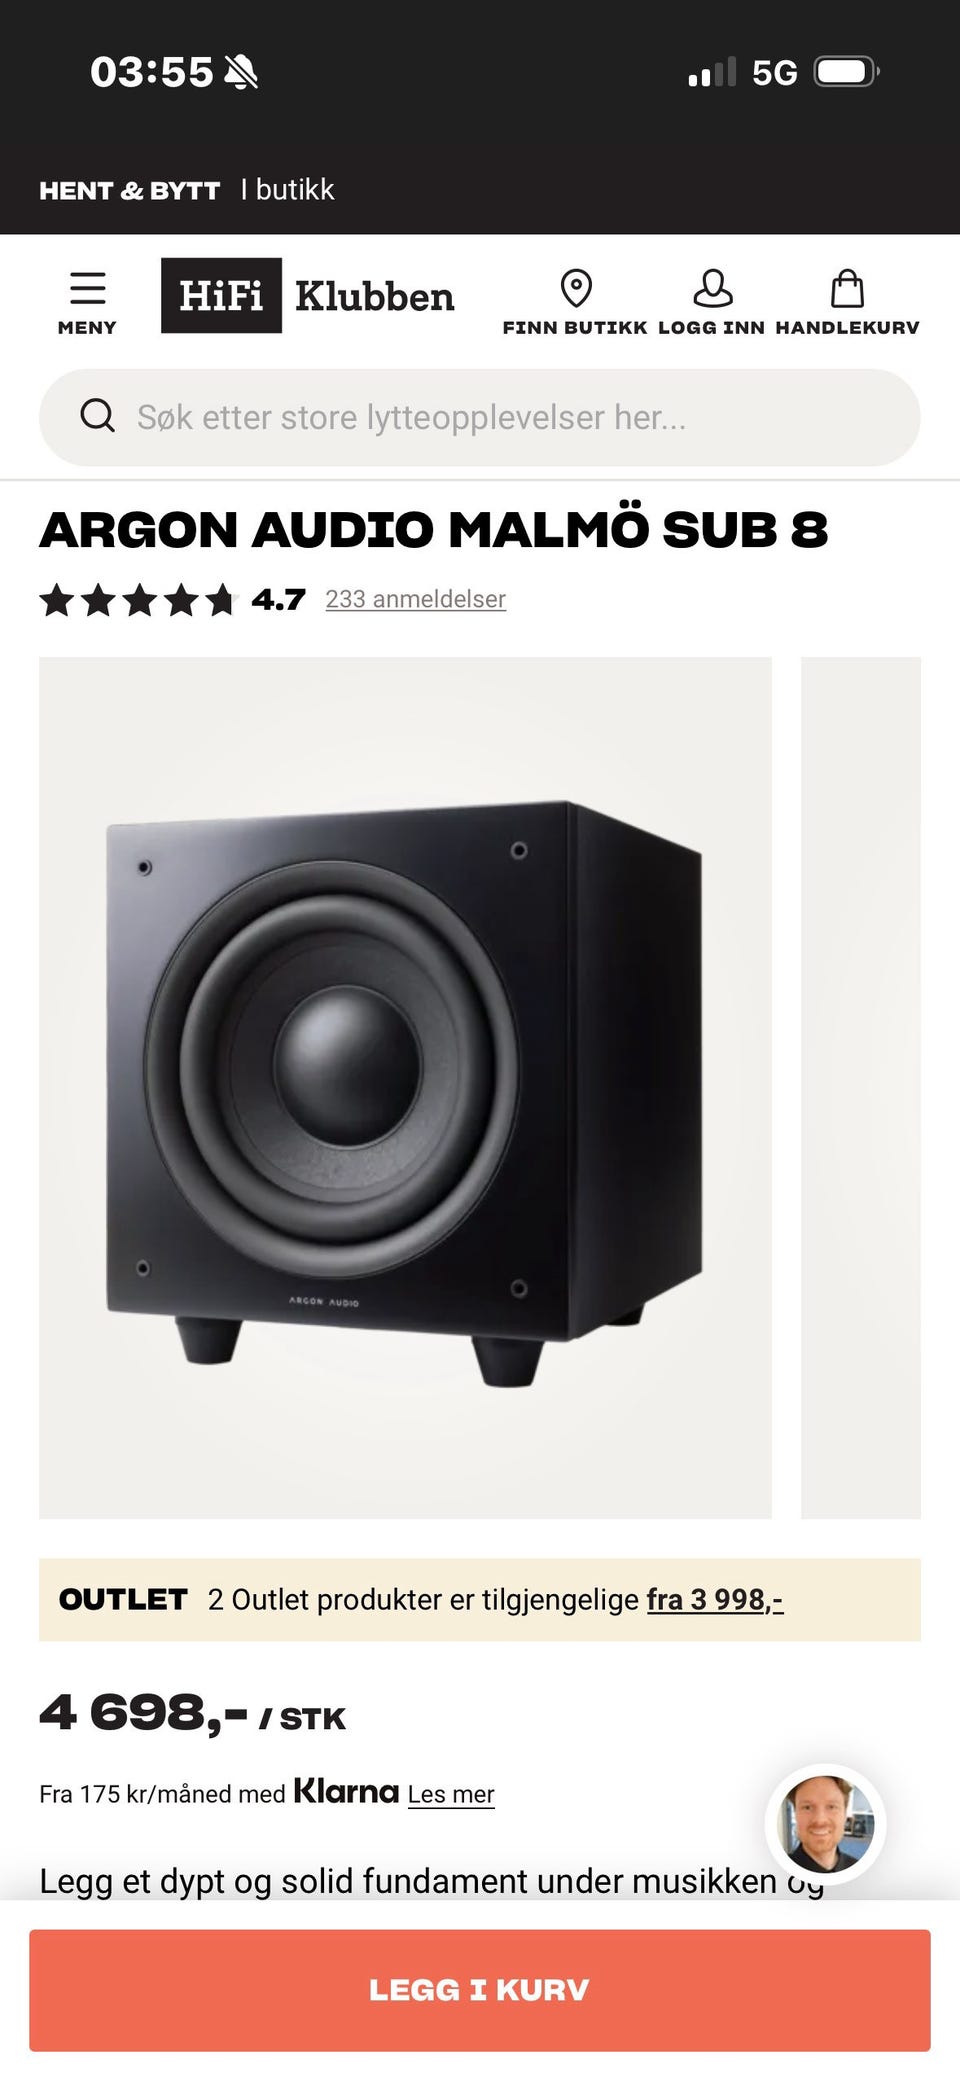Screen dimensions: 960x2081
Task: Open the chat advisor avatar bubble
Action: 825,1824
